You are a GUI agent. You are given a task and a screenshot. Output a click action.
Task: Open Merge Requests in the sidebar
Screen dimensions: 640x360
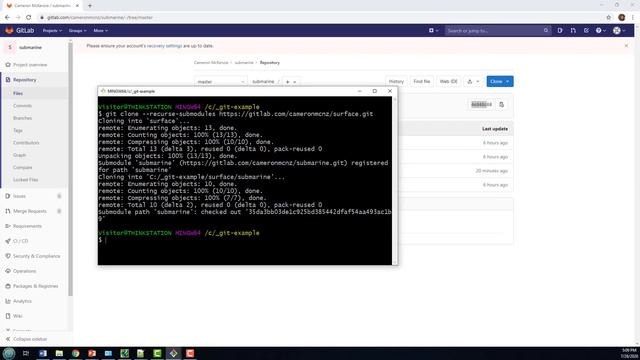pyautogui.click(x=29, y=211)
